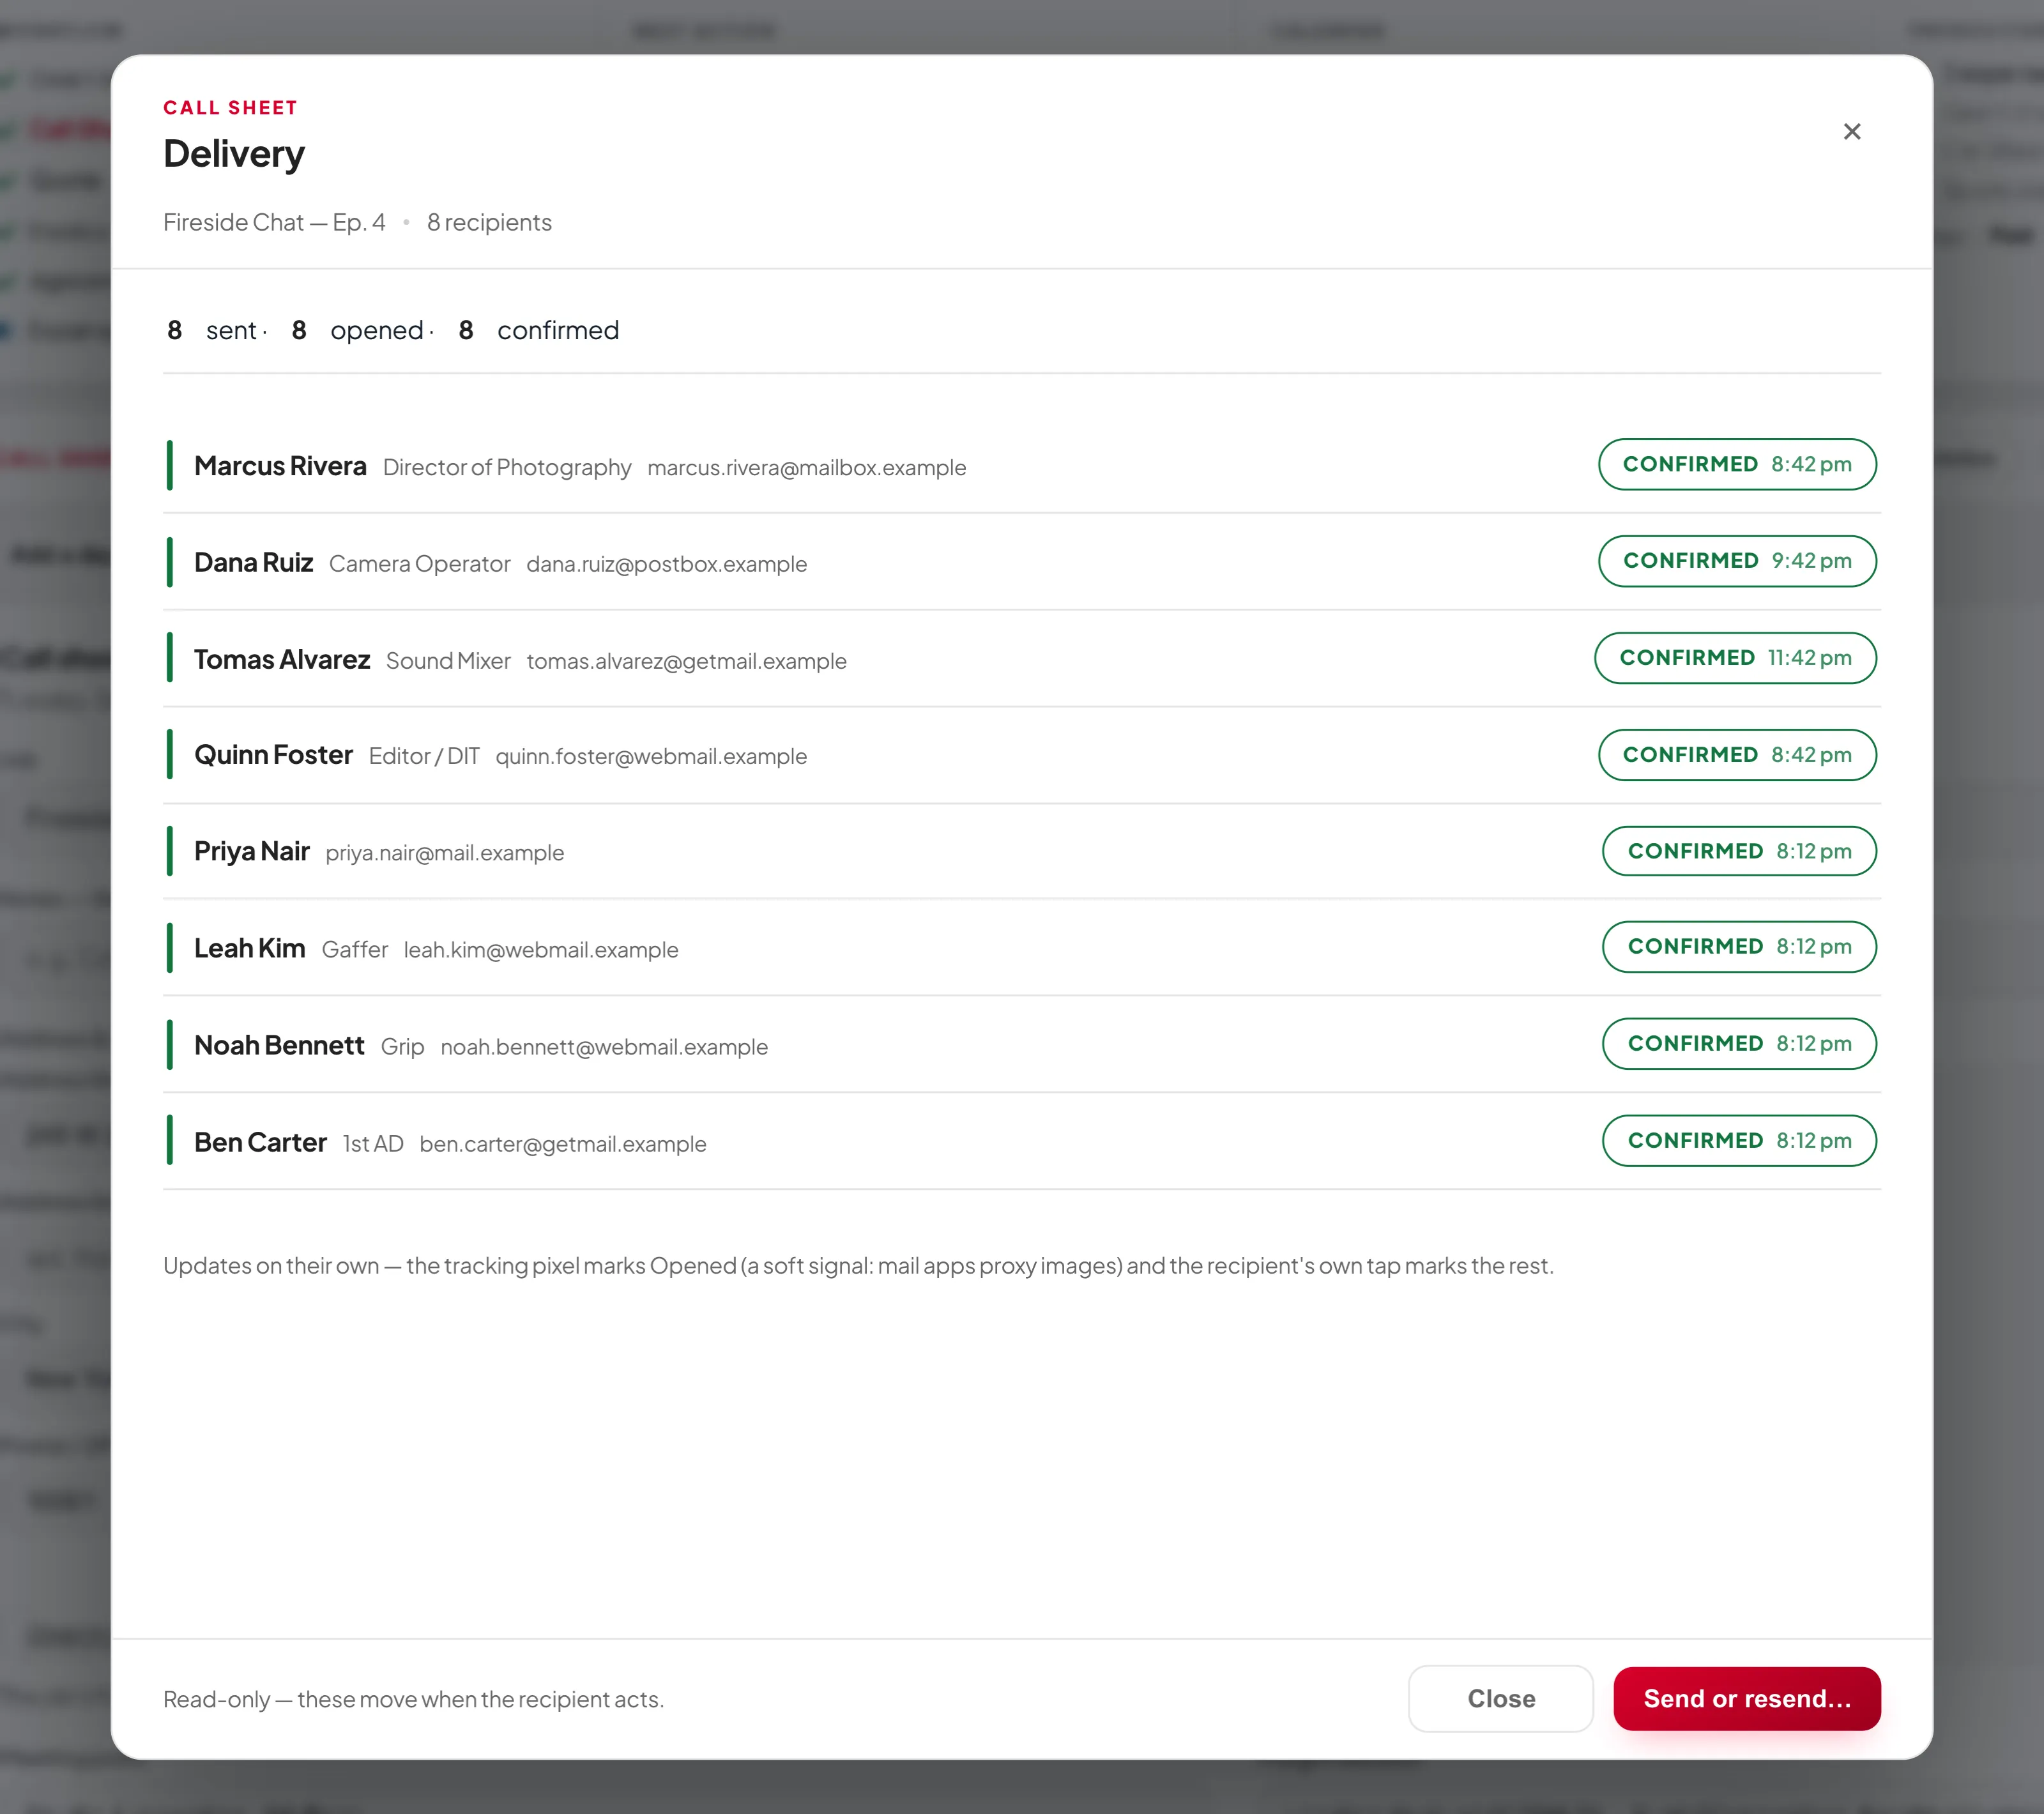Click priya.nair@mail.example email

pyautogui.click(x=444, y=853)
